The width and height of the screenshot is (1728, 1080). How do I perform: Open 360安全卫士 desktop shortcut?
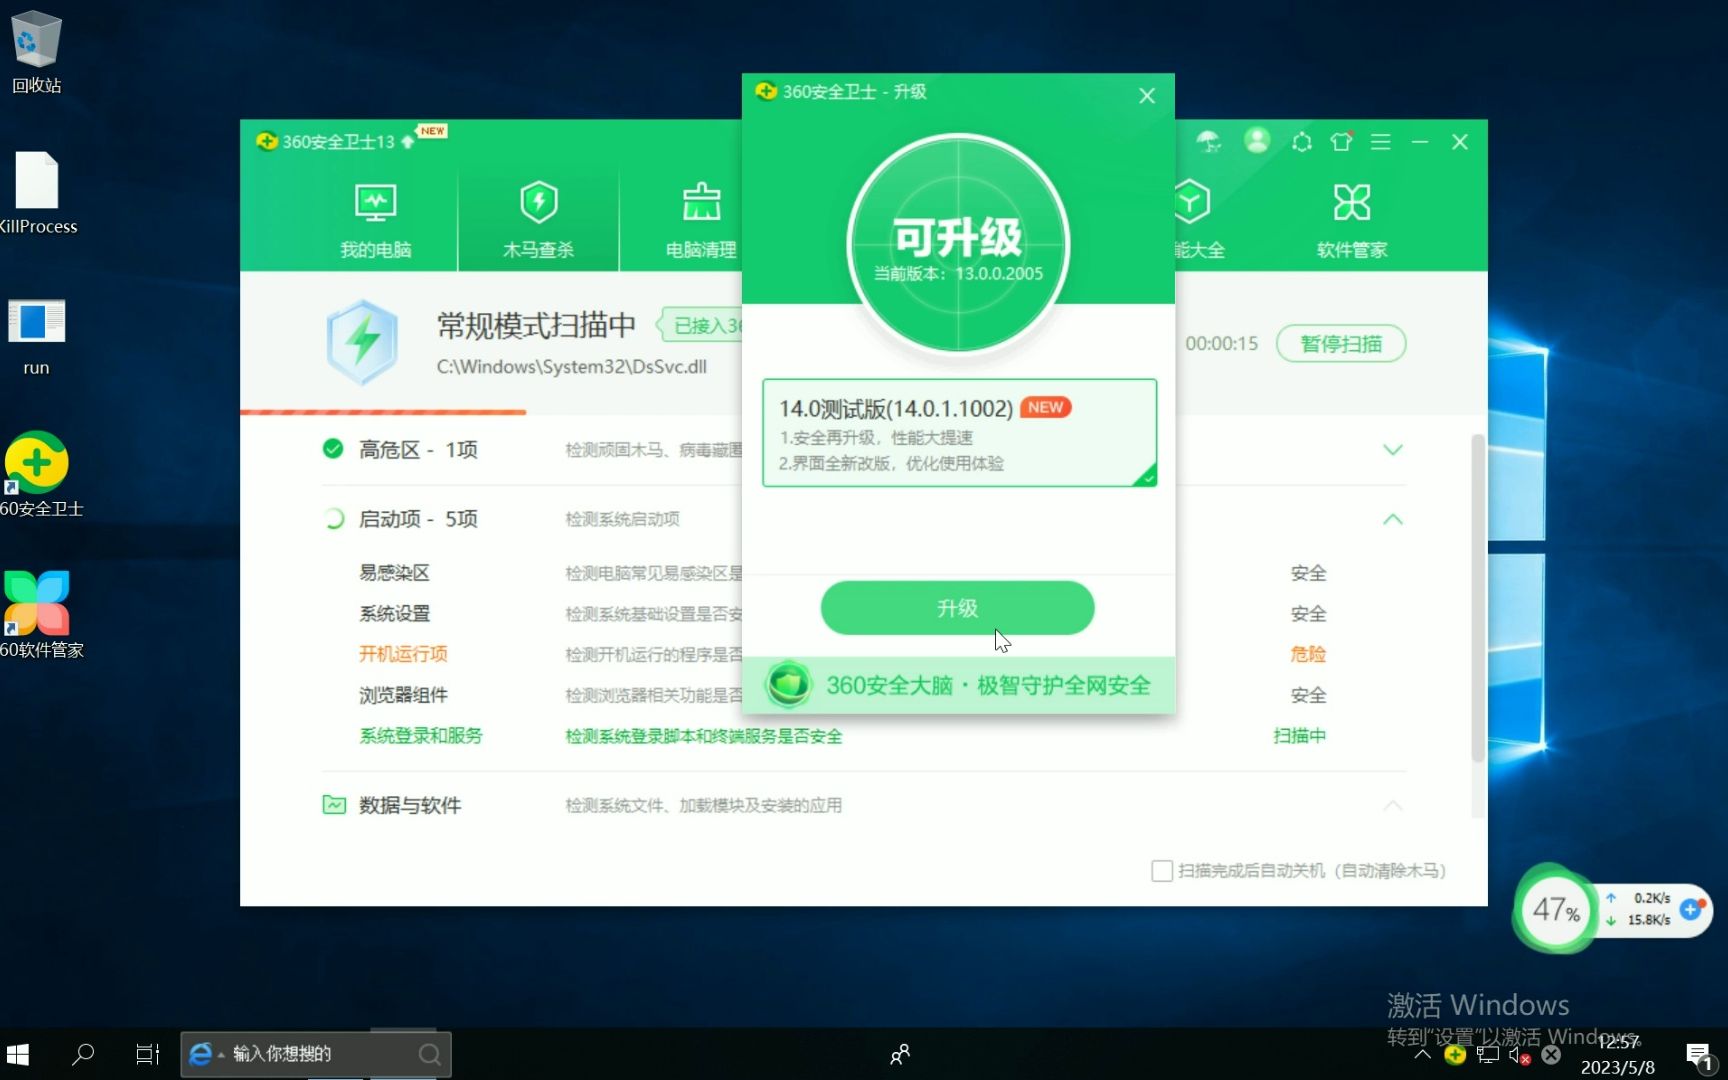[38, 474]
